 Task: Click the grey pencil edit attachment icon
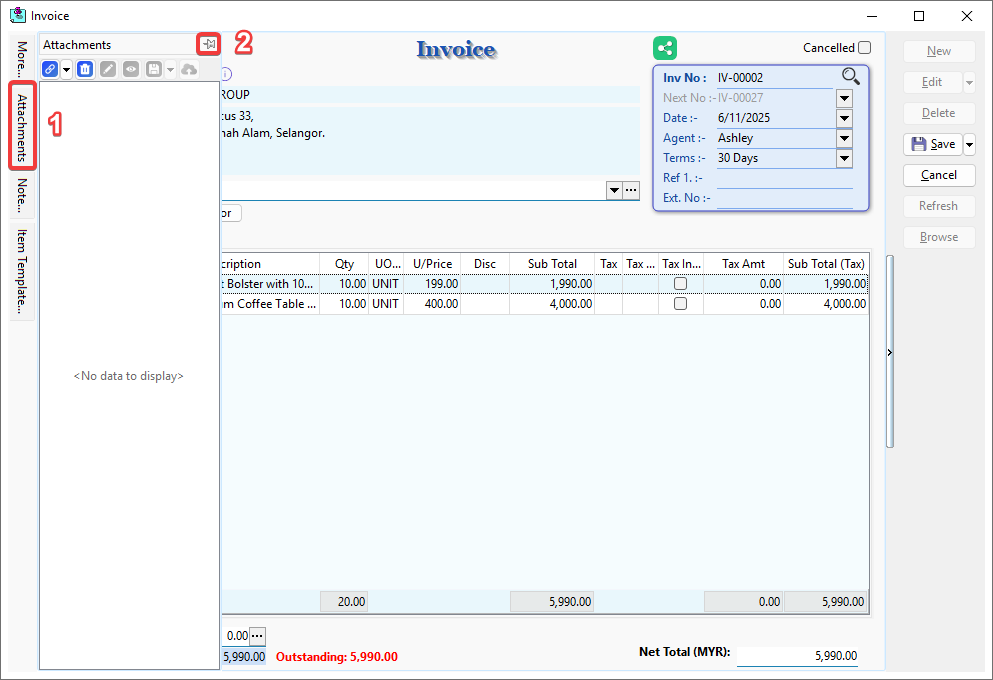click(108, 69)
